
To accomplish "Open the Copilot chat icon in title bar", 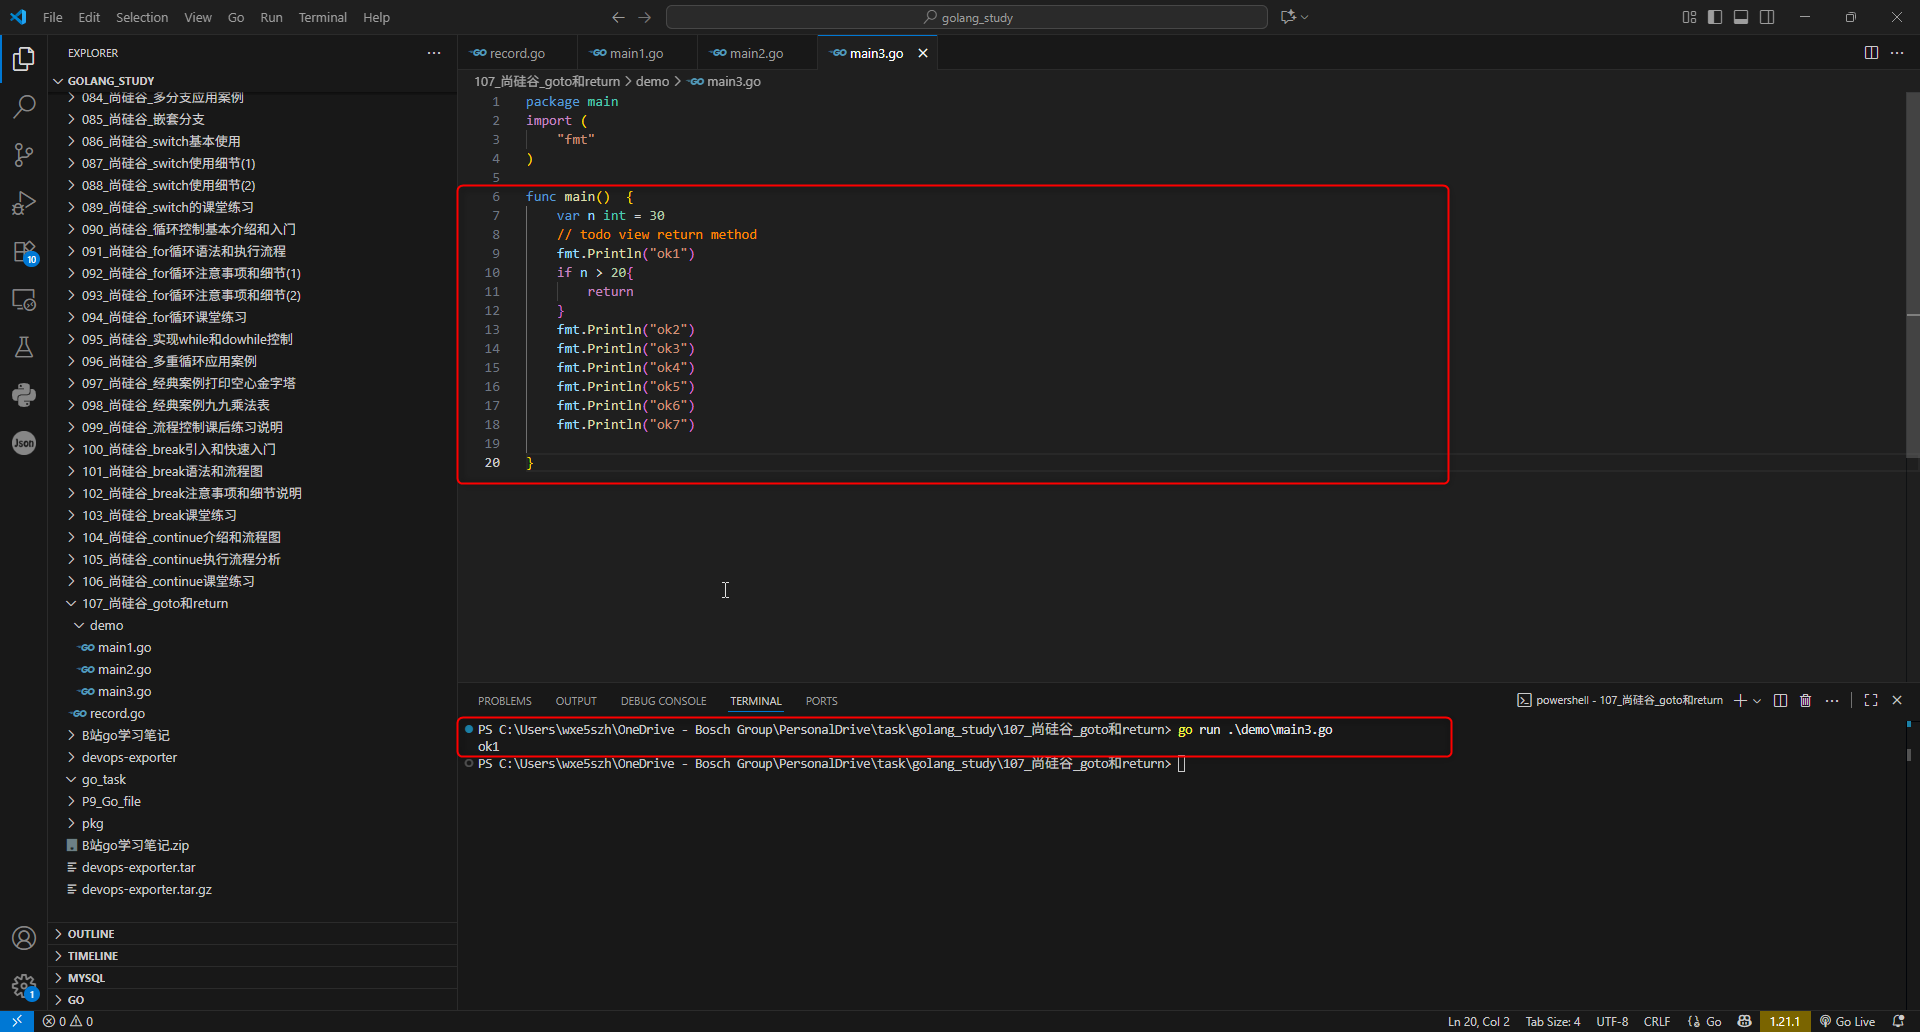I will (x=1288, y=17).
